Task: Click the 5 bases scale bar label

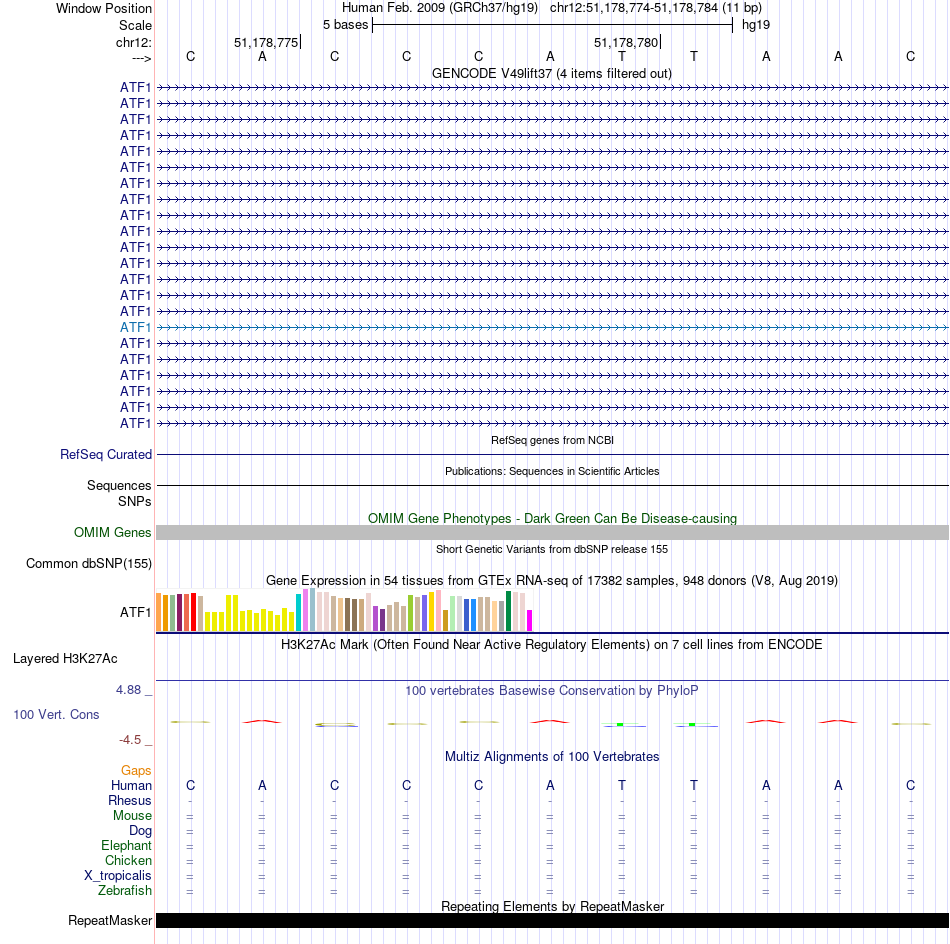Action: (345, 25)
